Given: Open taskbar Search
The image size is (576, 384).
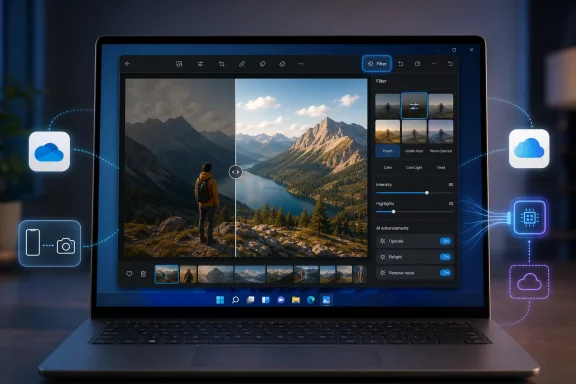Looking at the screenshot, I should (235, 300).
